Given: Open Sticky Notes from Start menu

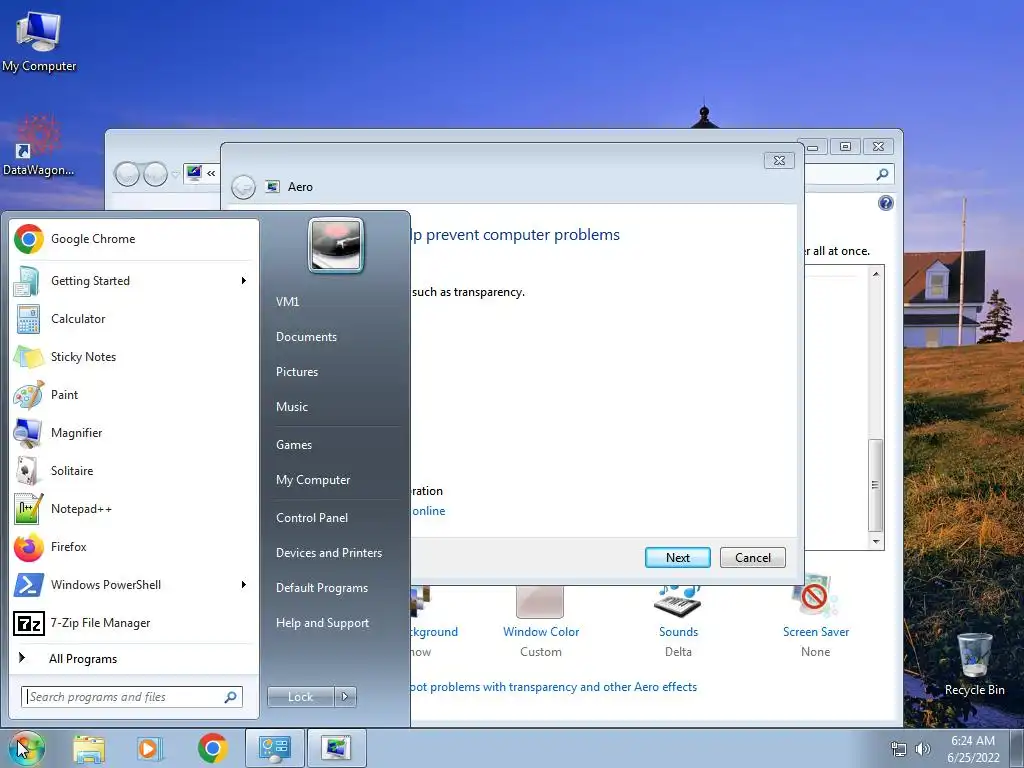Looking at the screenshot, I should [134, 357].
